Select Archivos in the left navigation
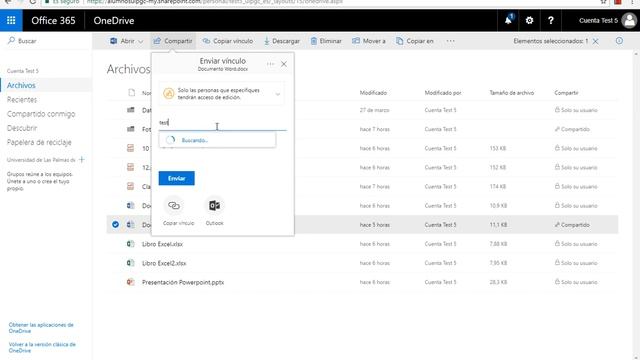This screenshot has height=360, width=640. point(21,85)
